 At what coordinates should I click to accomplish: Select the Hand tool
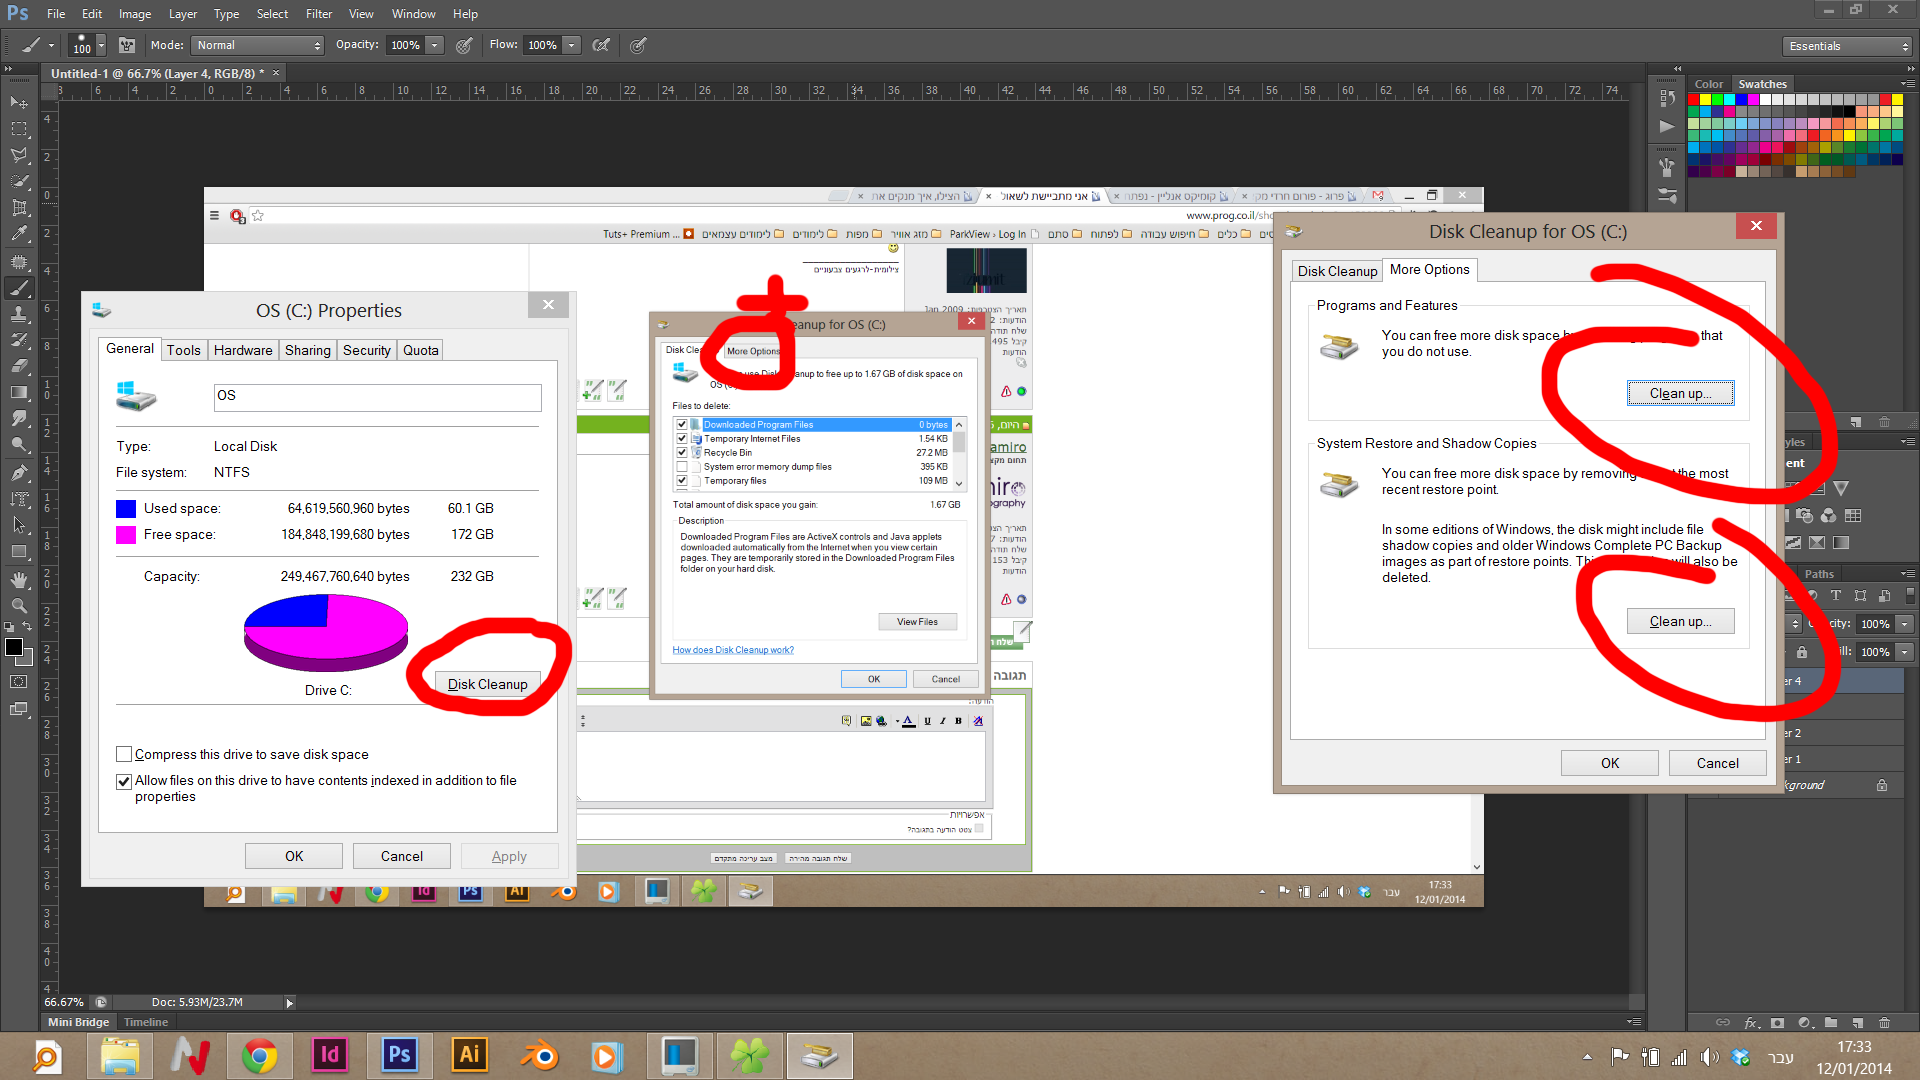pos(19,580)
